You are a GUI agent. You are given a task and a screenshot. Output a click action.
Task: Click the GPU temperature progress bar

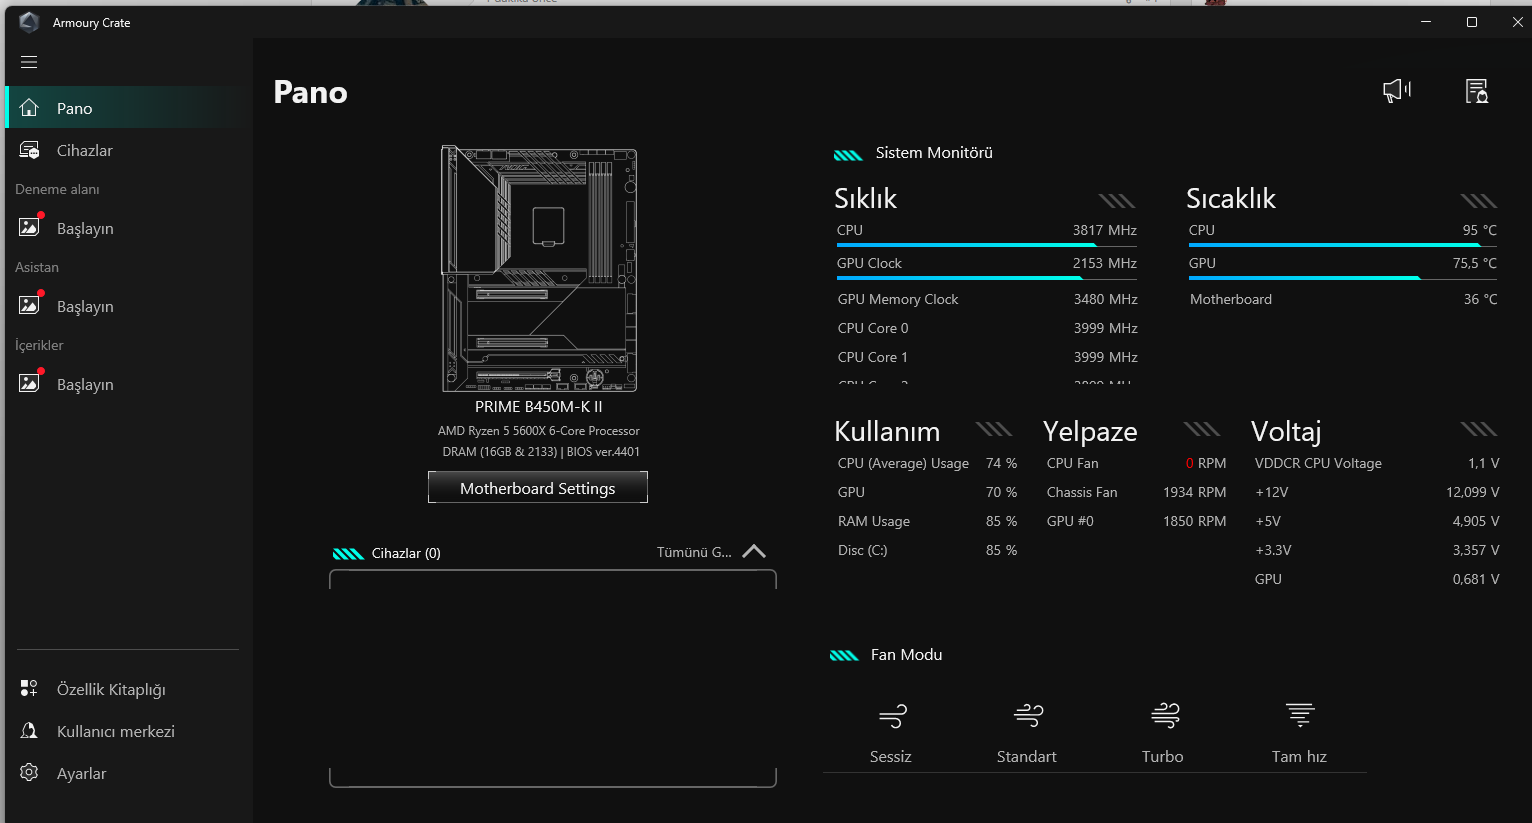tap(1343, 277)
